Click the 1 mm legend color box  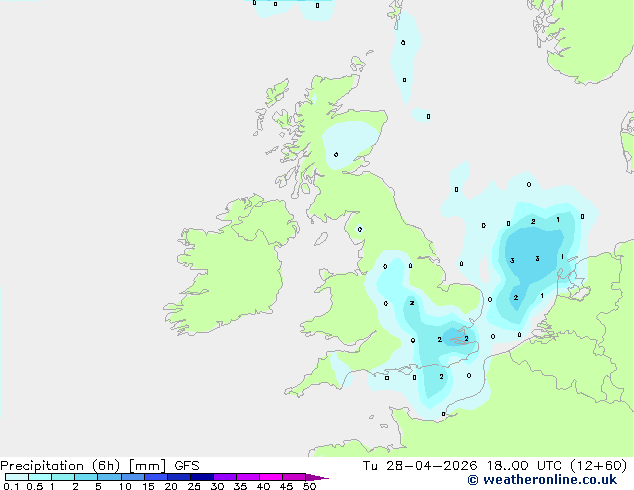click(x=63, y=477)
